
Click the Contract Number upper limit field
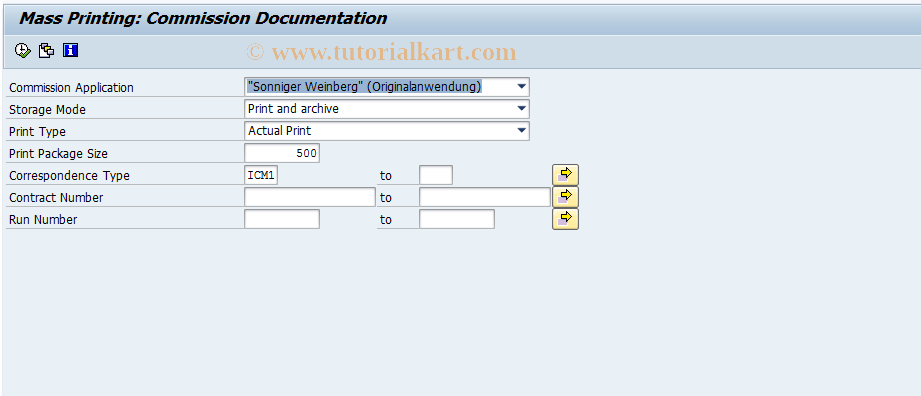coord(485,197)
